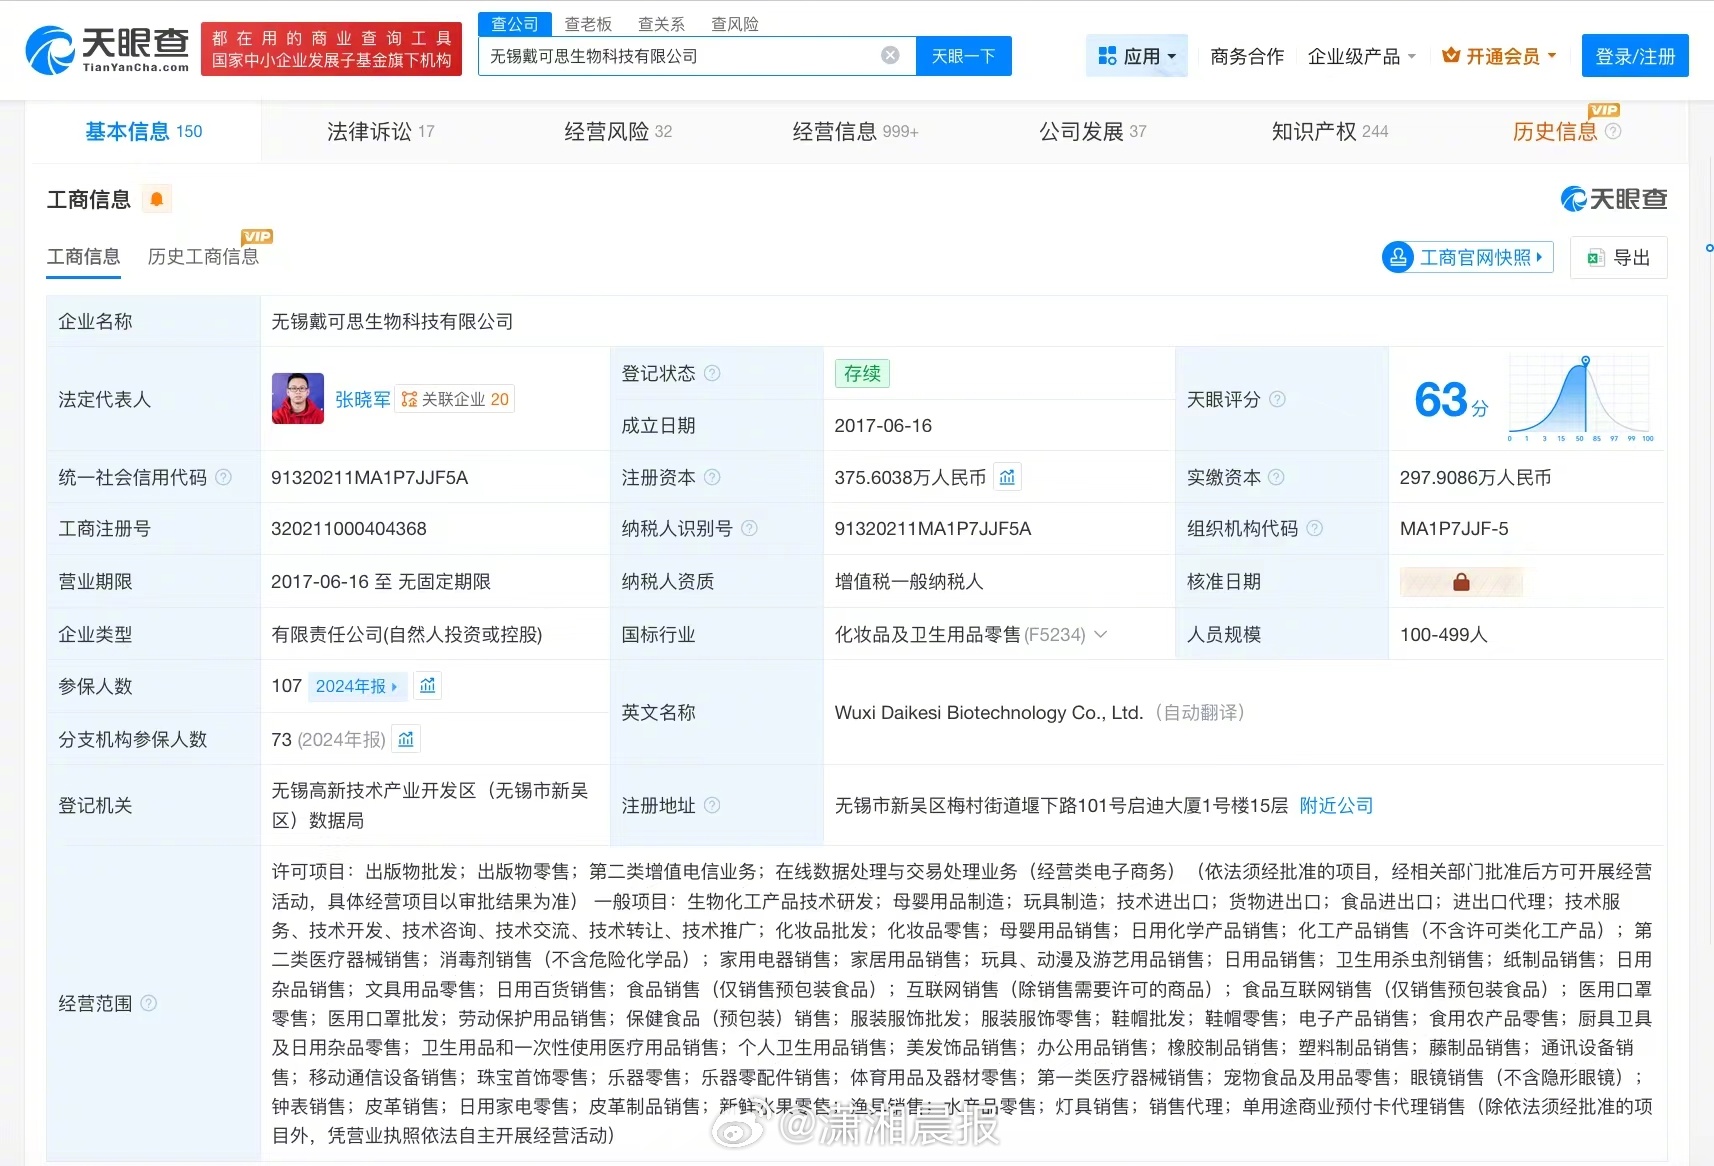The image size is (1714, 1166).
Task: Open the registered capital chart icon
Action: tap(1007, 478)
